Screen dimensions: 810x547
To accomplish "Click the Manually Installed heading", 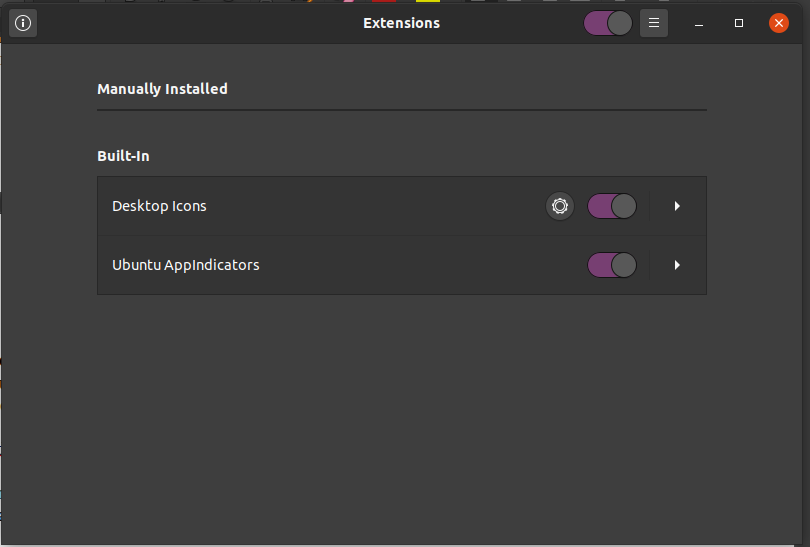I will point(162,89).
